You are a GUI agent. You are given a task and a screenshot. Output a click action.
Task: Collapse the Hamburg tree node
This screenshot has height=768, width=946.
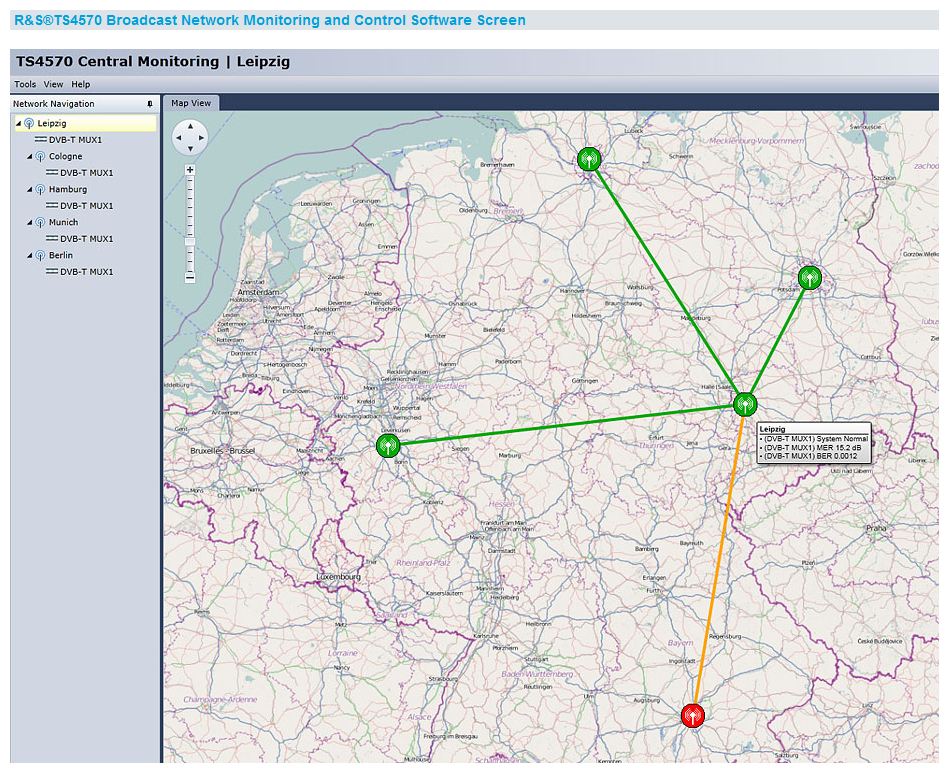pos(30,189)
